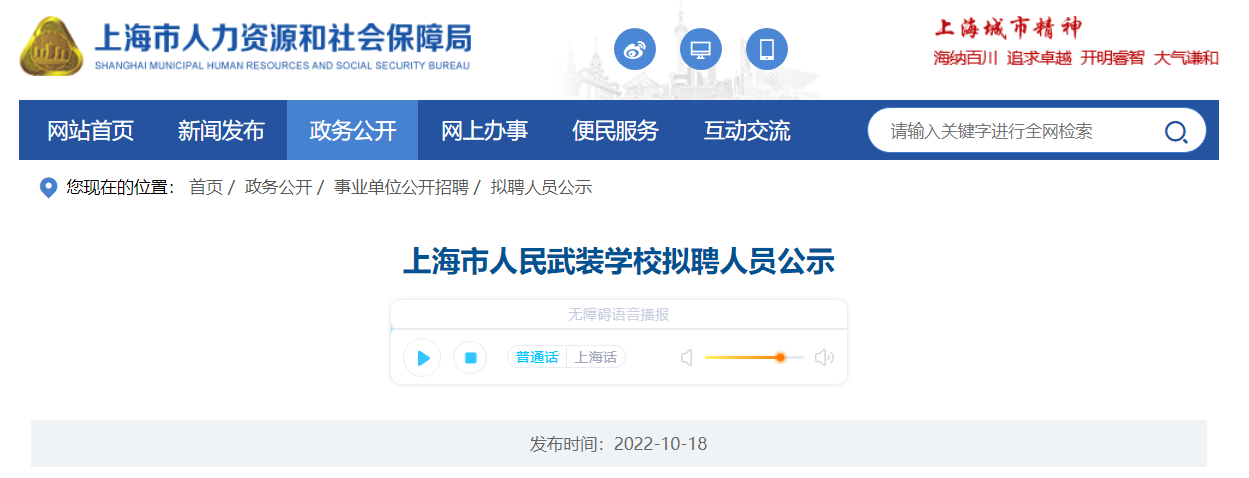Open the 新闻发布 menu item
1249x478 pixels.
[221, 130]
